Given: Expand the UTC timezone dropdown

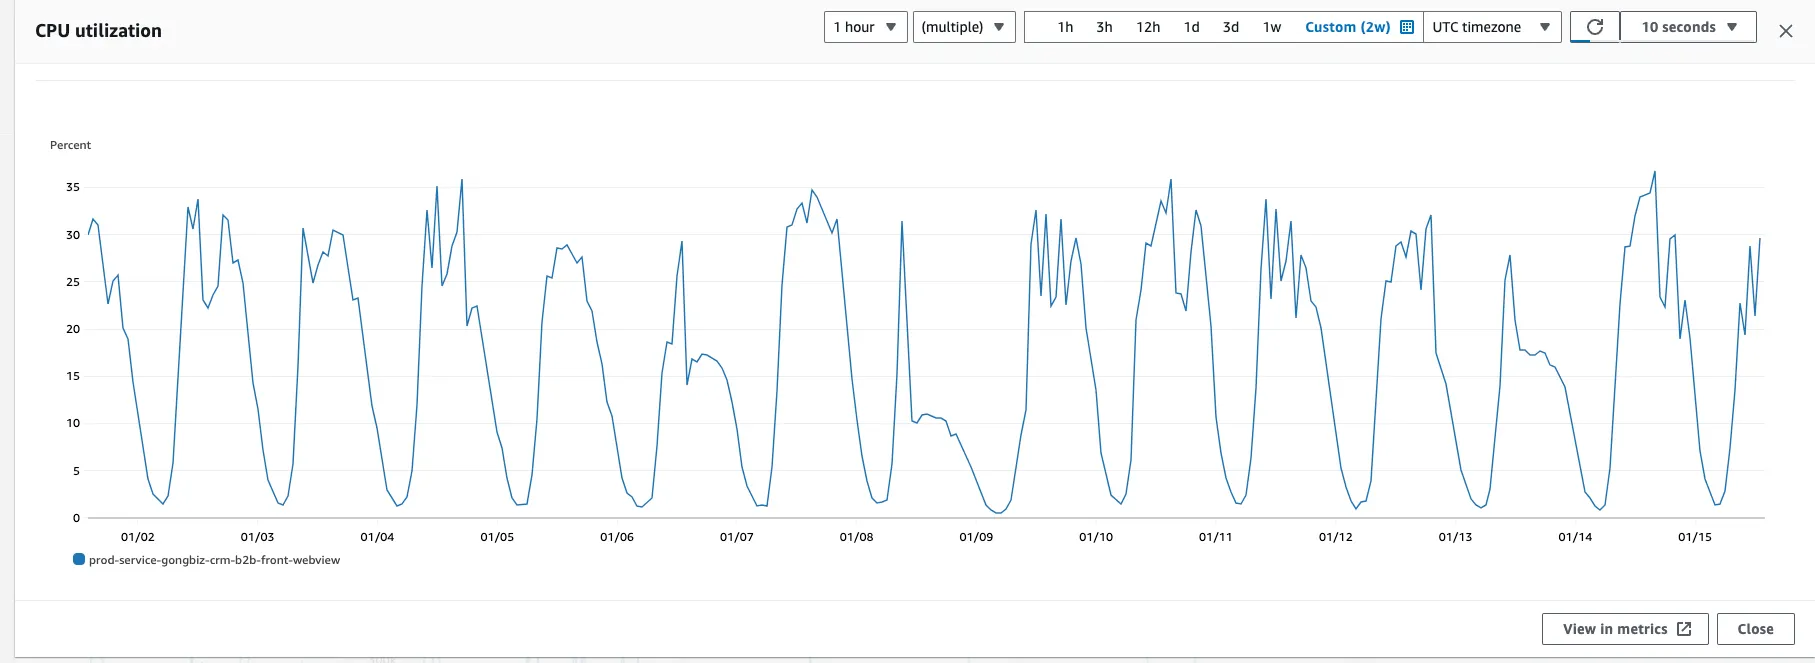Looking at the screenshot, I should [1492, 27].
